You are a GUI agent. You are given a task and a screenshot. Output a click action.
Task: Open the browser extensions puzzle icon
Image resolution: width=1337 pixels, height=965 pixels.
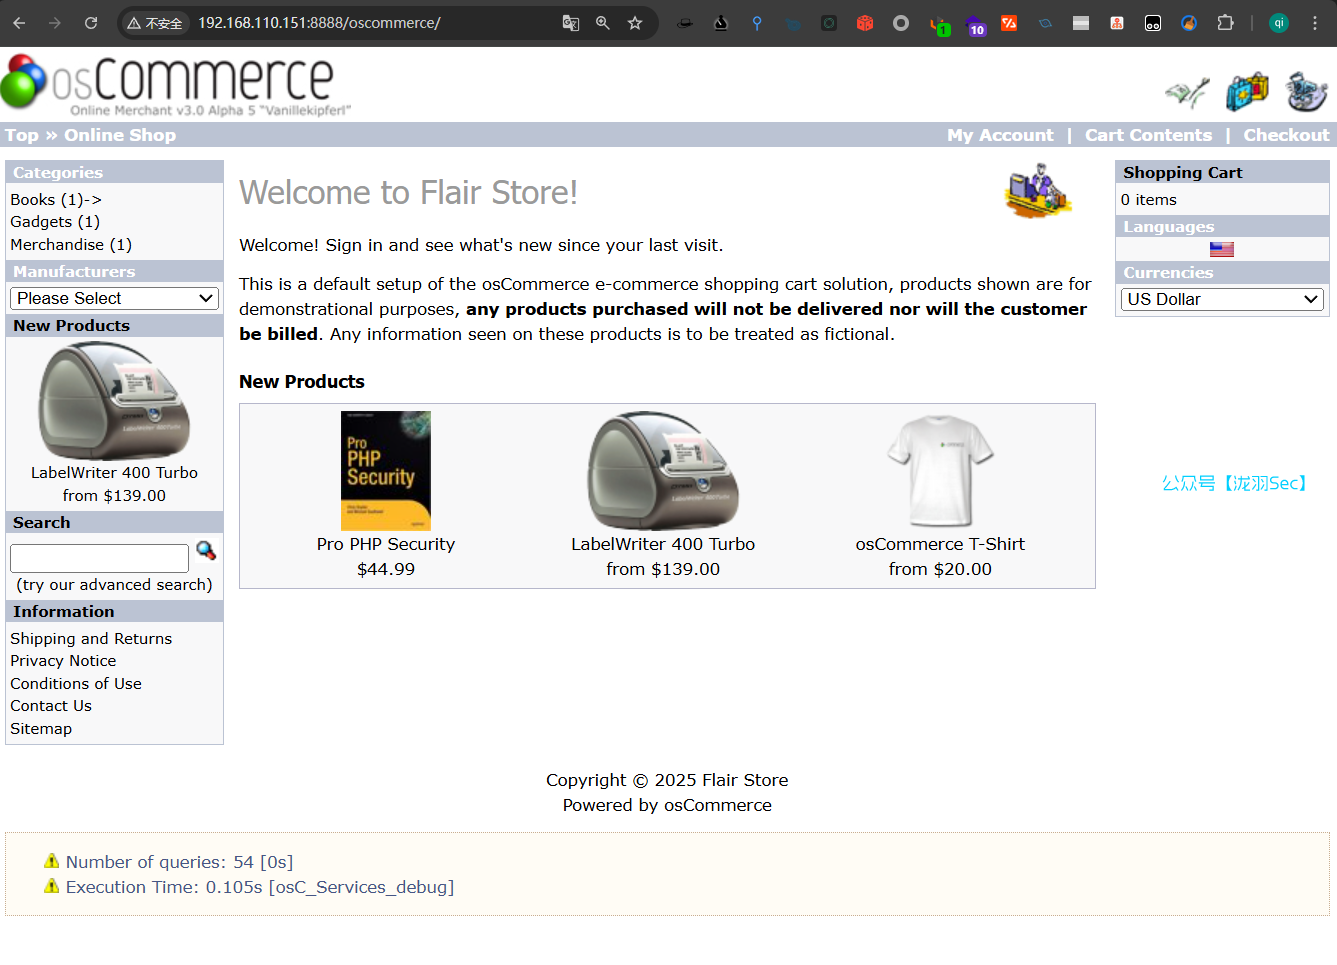(x=1225, y=23)
